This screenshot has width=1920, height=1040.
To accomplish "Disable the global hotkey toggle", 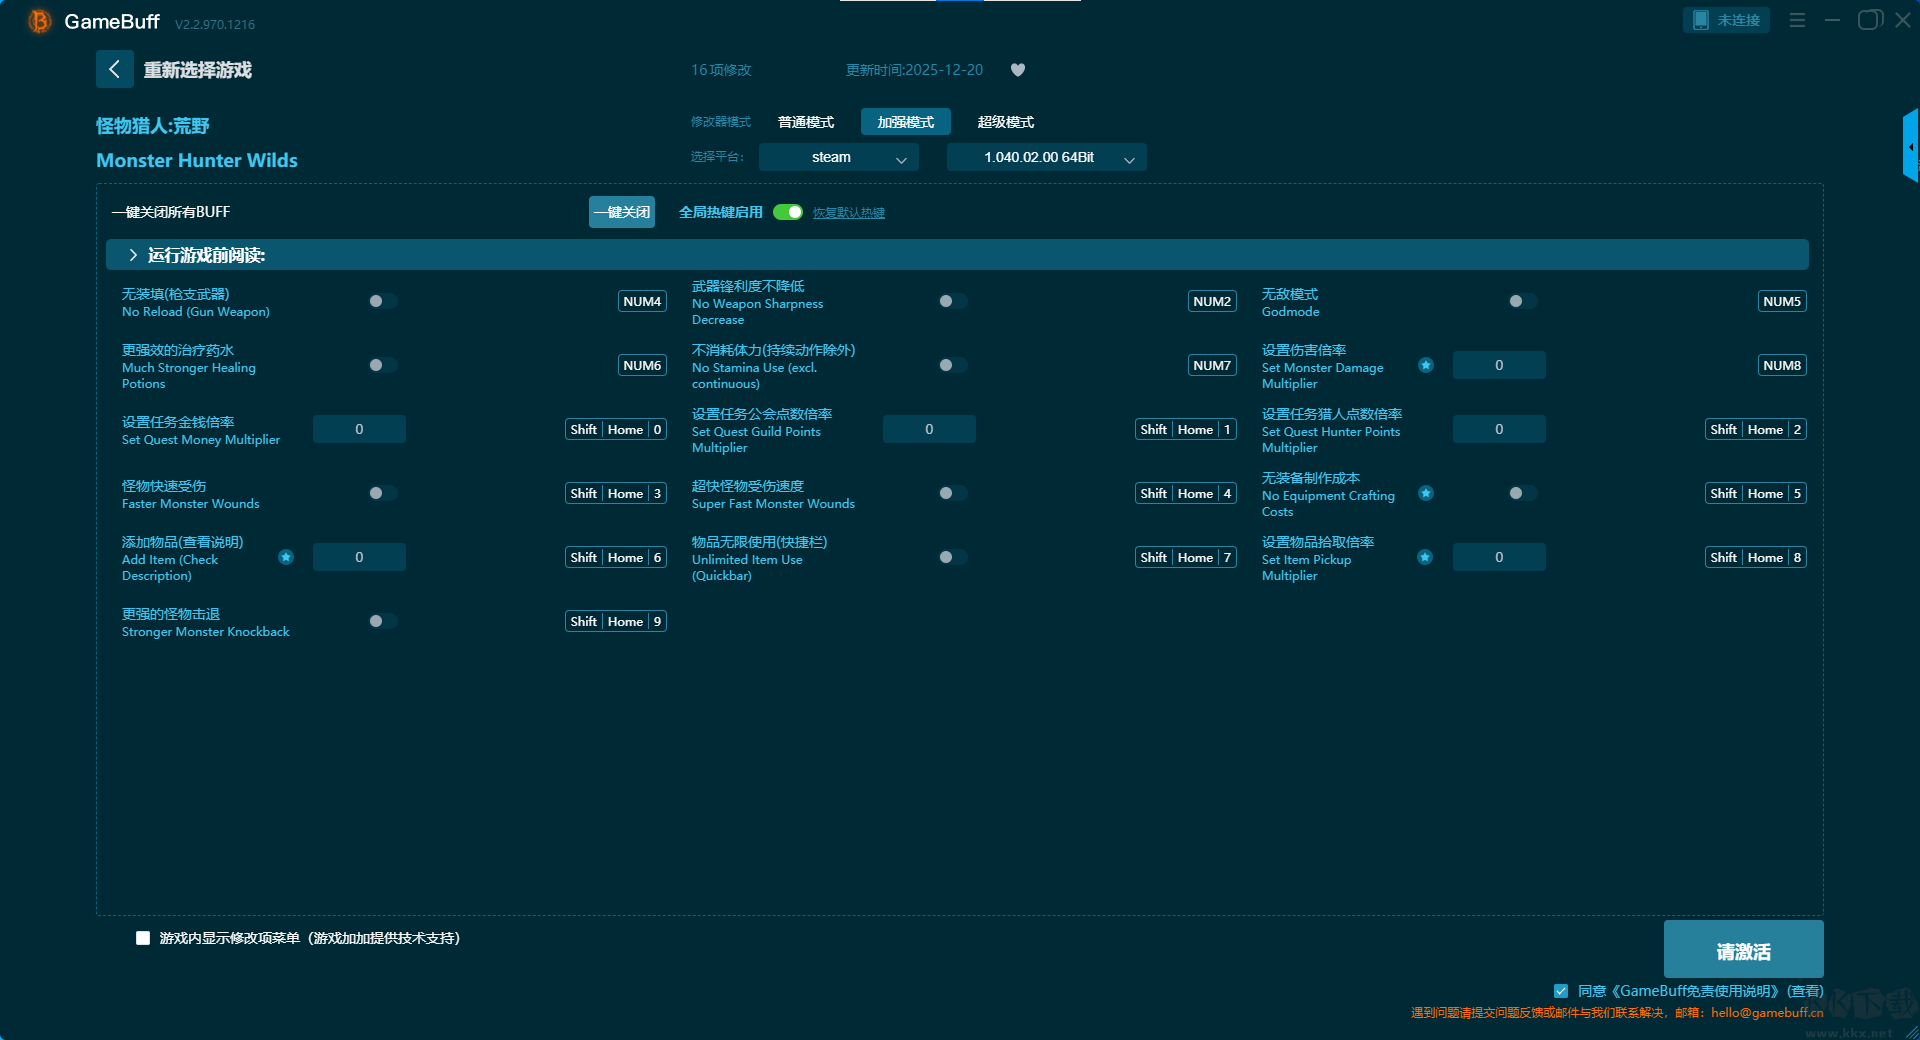I will click(788, 212).
